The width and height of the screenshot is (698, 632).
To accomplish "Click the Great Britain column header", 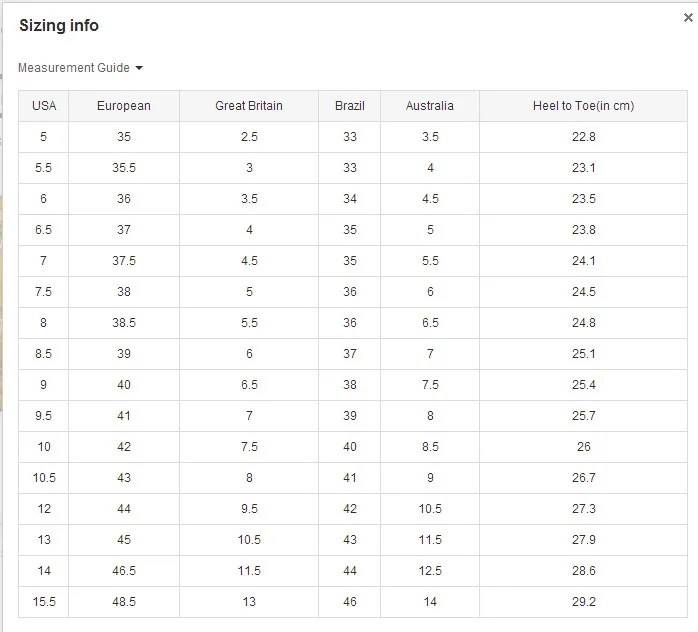I will pyautogui.click(x=249, y=106).
